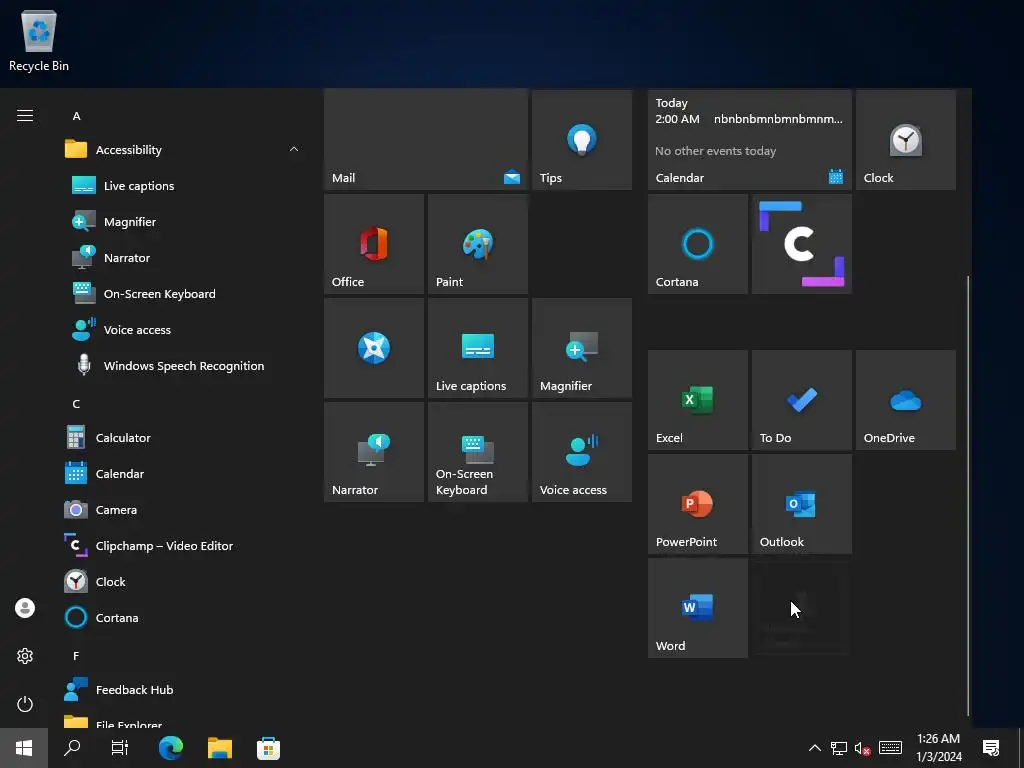
Task: Open the Cortana tile
Action: click(697, 244)
